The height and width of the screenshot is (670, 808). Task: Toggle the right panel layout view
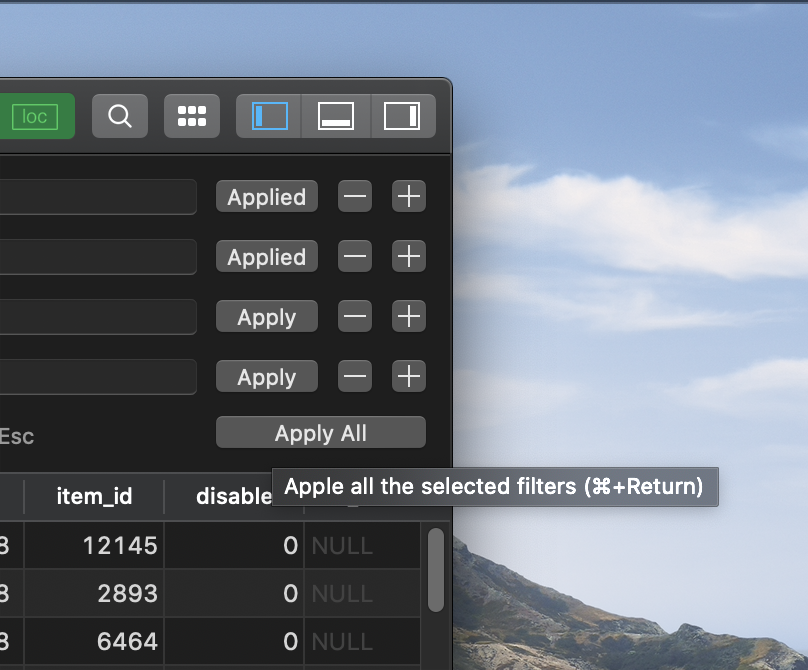tap(403, 115)
